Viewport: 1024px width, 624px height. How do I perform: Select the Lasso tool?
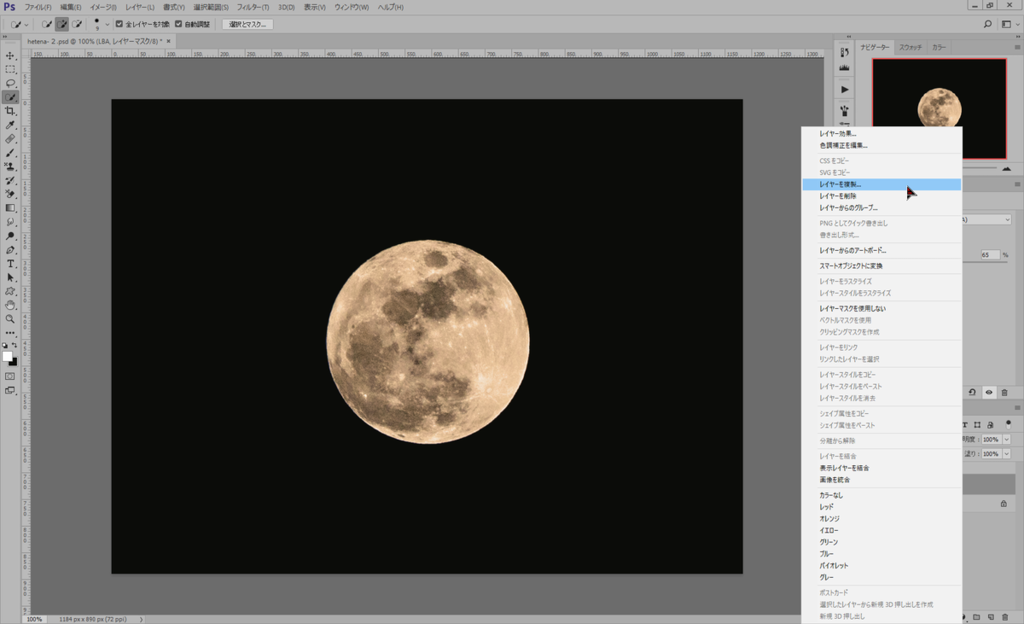[10, 84]
